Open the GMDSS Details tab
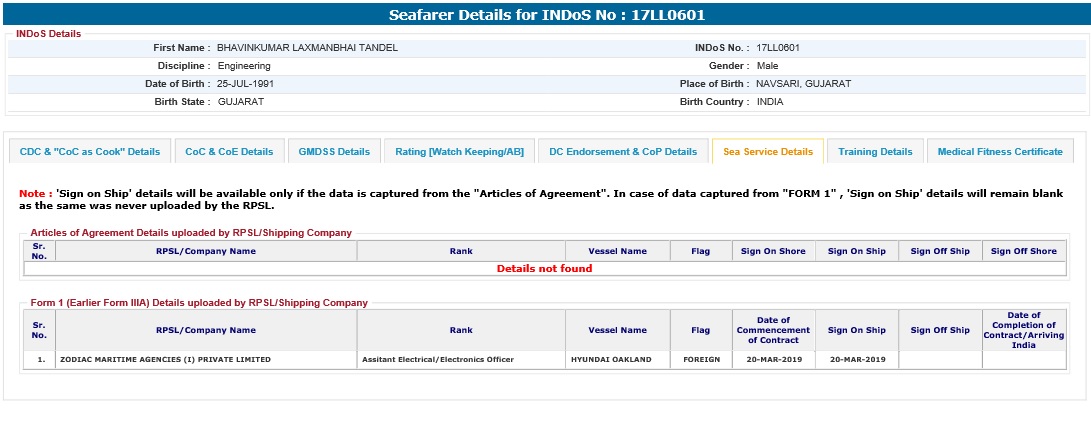 pos(334,152)
